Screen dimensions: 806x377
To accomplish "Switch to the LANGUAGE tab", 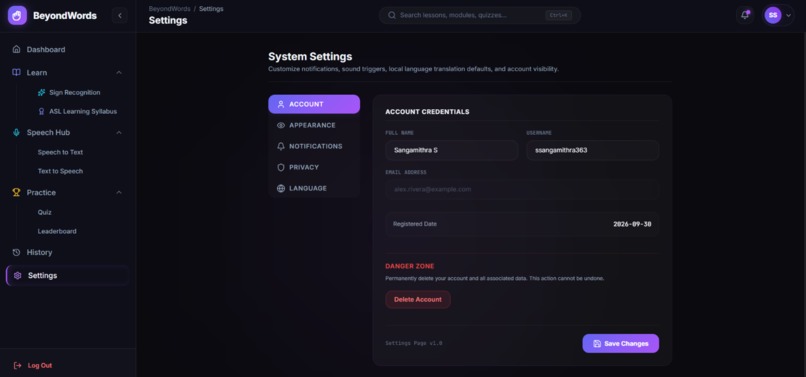I will pyautogui.click(x=314, y=189).
